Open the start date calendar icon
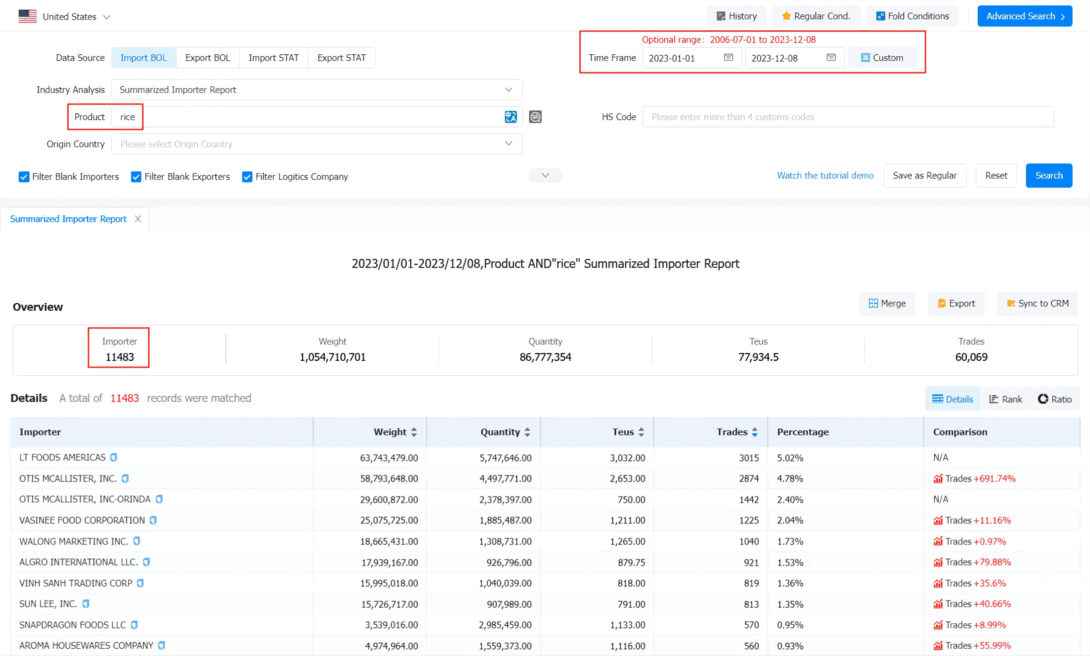The height and width of the screenshot is (656, 1090). click(728, 58)
